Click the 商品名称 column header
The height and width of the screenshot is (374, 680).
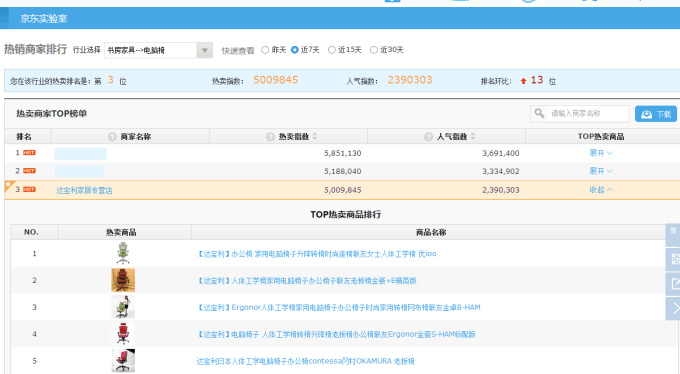(x=431, y=233)
